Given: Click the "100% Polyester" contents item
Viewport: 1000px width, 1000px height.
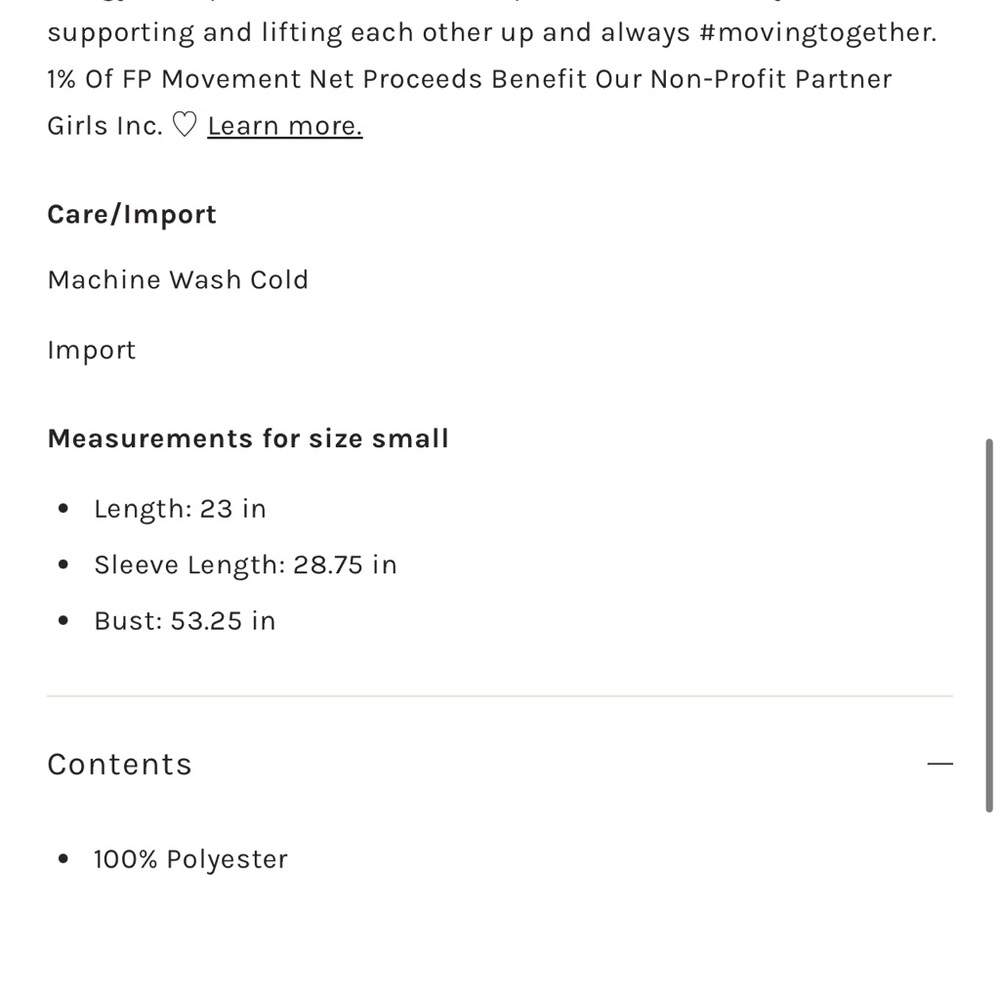Looking at the screenshot, I should pos(191,859).
